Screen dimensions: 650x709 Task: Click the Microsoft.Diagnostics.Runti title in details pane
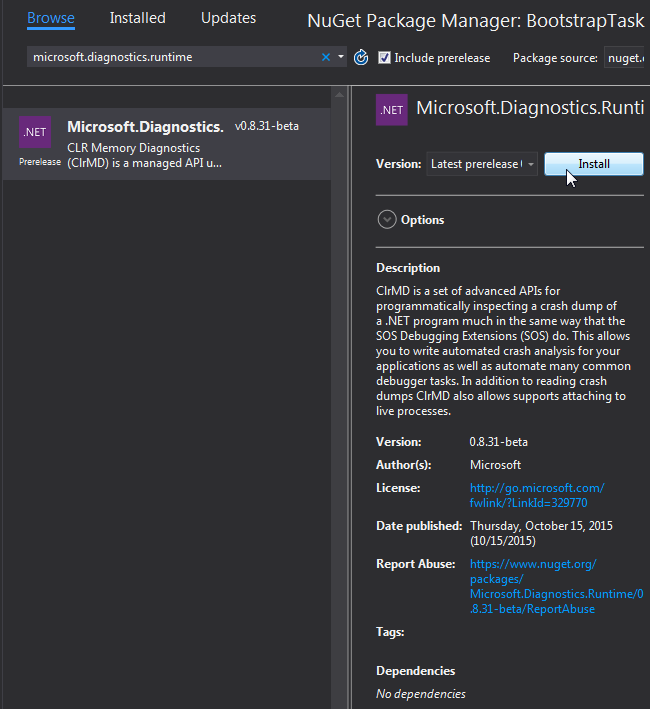click(x=530, y=108)
